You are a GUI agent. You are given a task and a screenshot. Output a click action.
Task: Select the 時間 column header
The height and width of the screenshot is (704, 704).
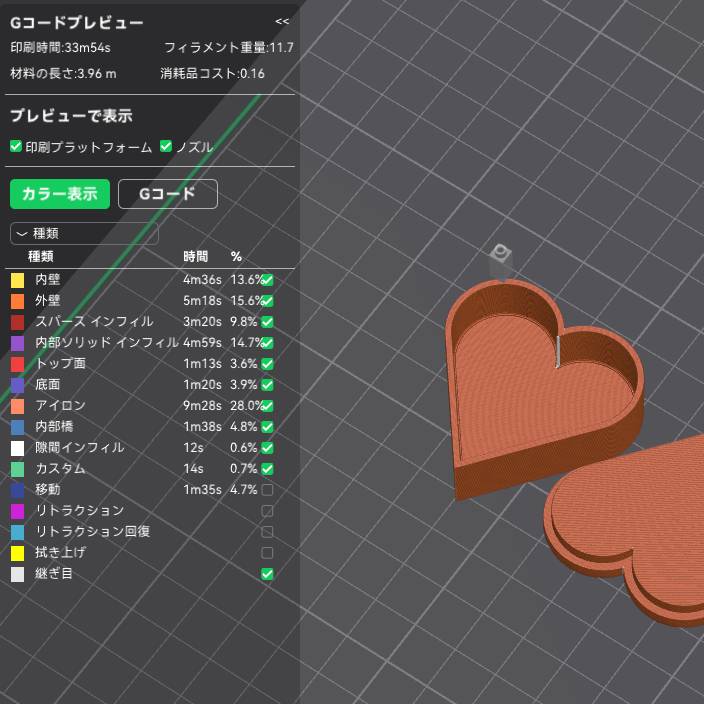(x=196, y=257)
